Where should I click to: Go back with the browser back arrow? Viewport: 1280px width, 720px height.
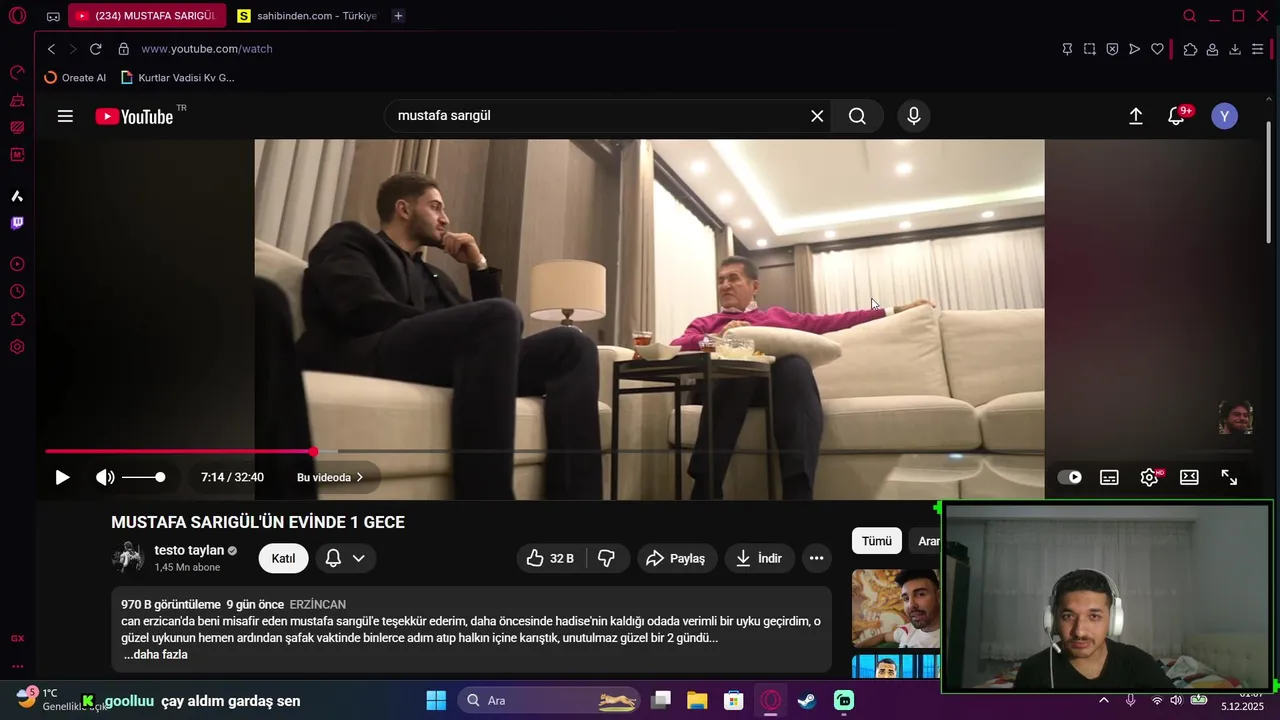click(x=51, y=49)
